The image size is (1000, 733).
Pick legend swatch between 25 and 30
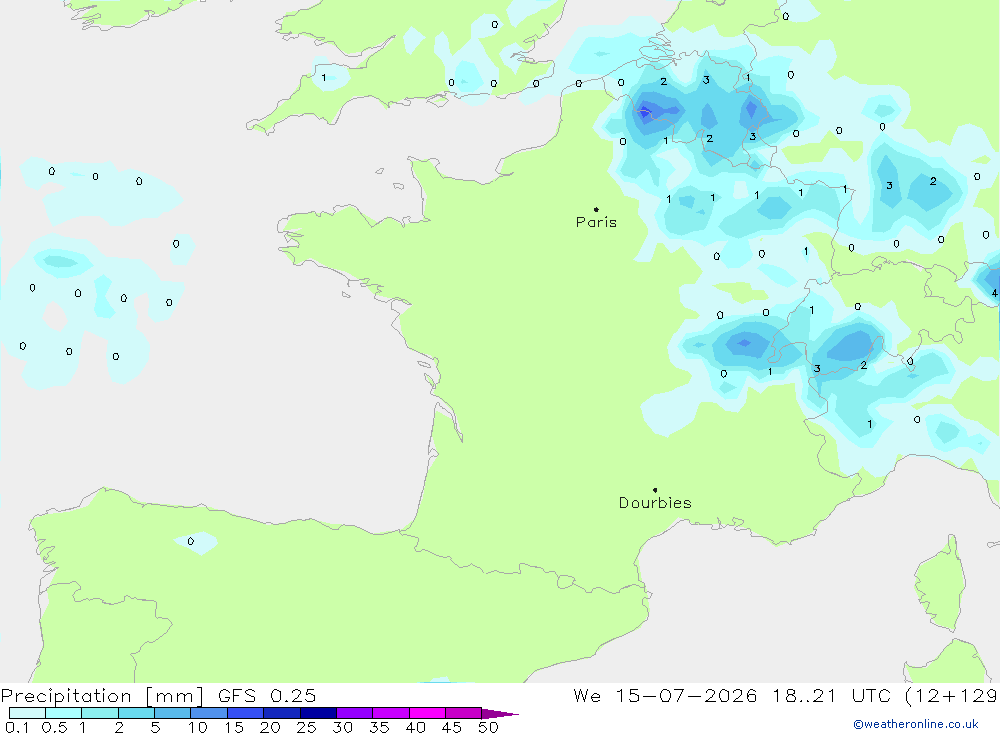coord(318,713)
